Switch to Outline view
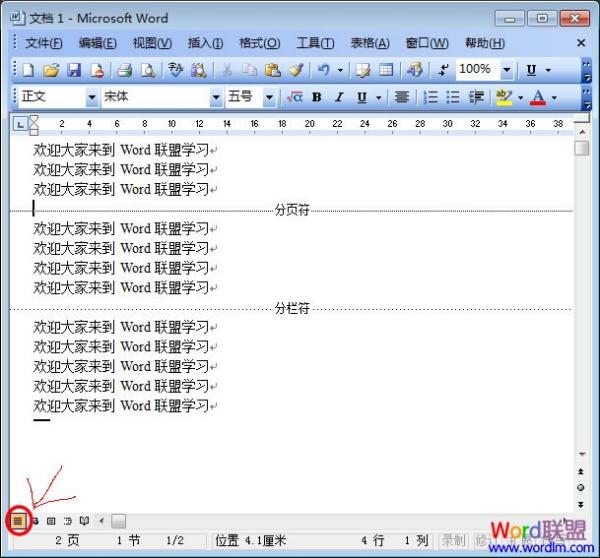 68,521
